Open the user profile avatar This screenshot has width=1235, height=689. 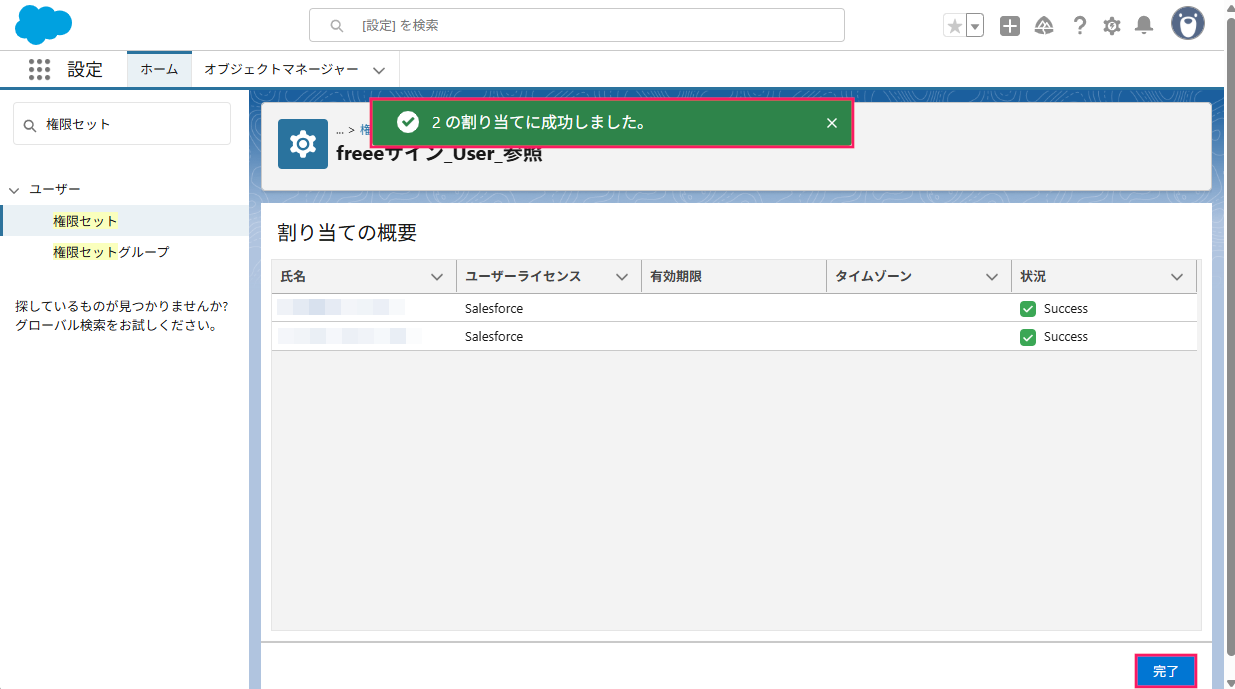pyautogui.click(x=1188, y=23)
